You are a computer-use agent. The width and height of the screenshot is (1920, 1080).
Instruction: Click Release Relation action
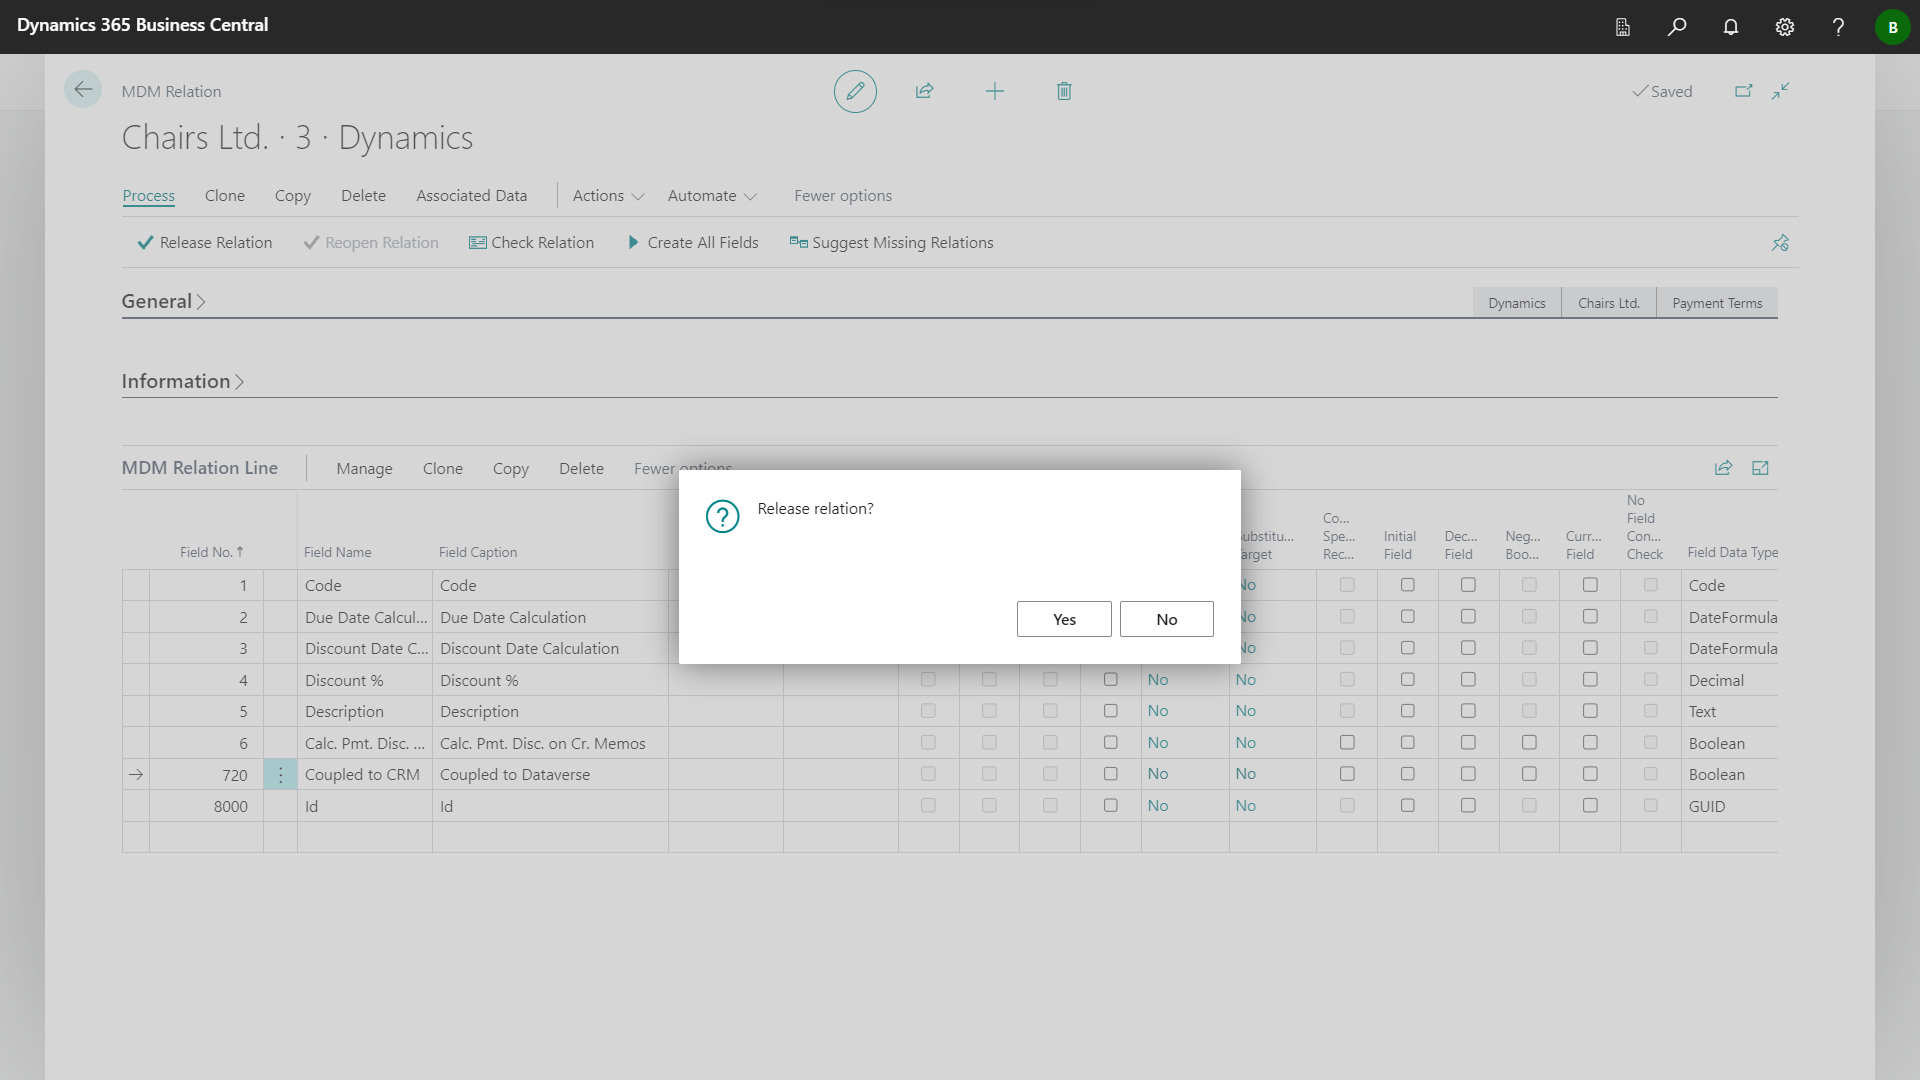click(x=204, y=243)
